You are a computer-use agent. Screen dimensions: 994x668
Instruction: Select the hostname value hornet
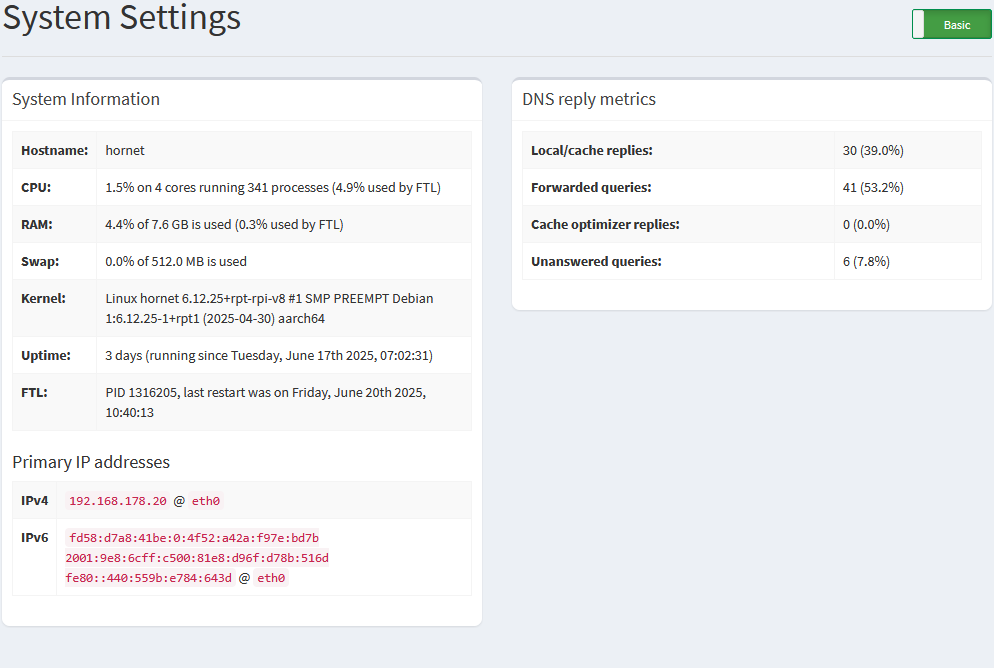(x=125, y=150)
